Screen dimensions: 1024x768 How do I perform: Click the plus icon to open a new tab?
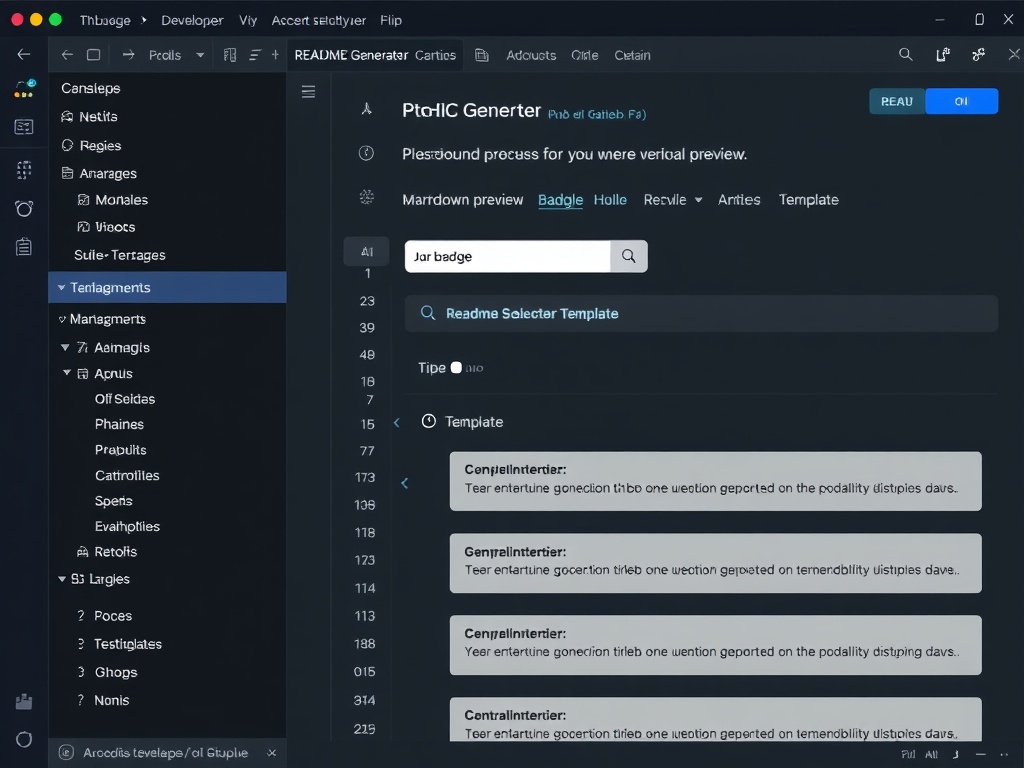[x=276, y=55]
